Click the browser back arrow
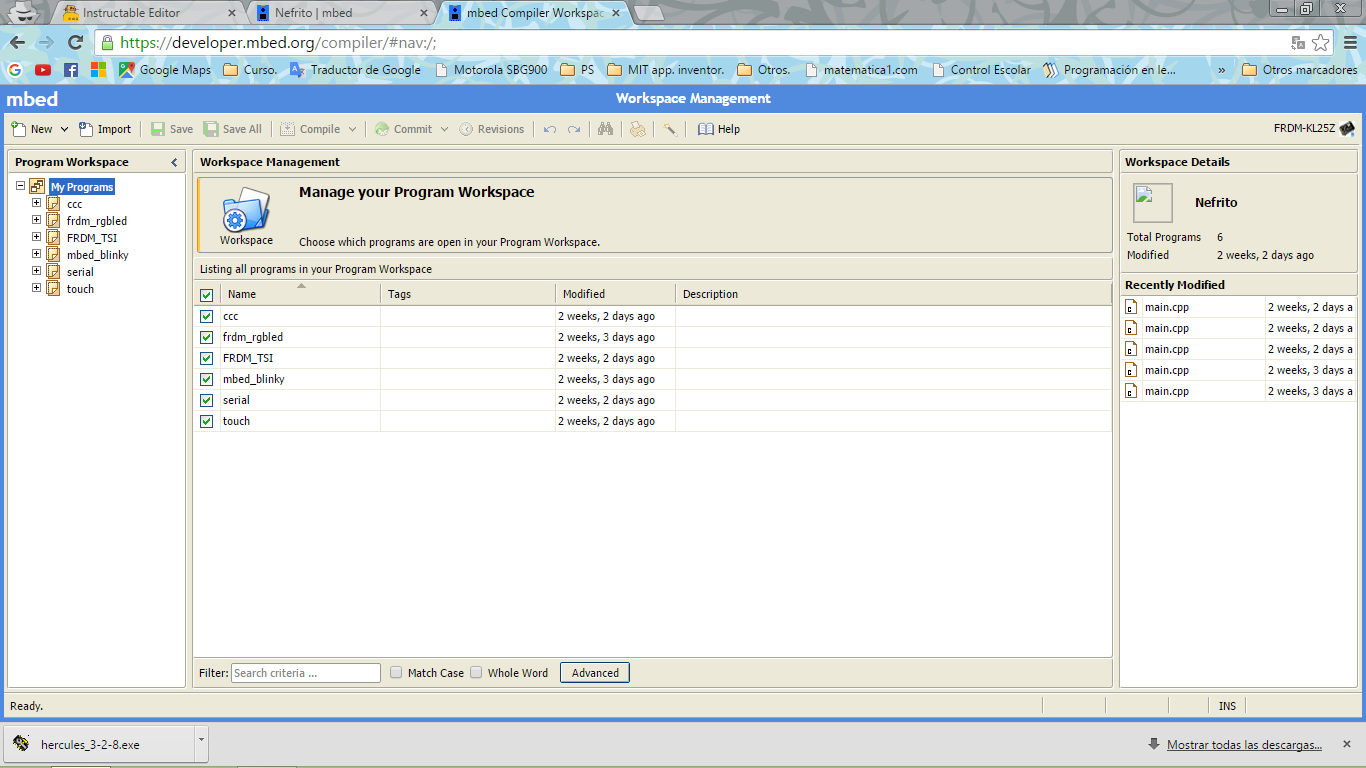The width and height of the screenshot is (1366, 768). [17, 43]
